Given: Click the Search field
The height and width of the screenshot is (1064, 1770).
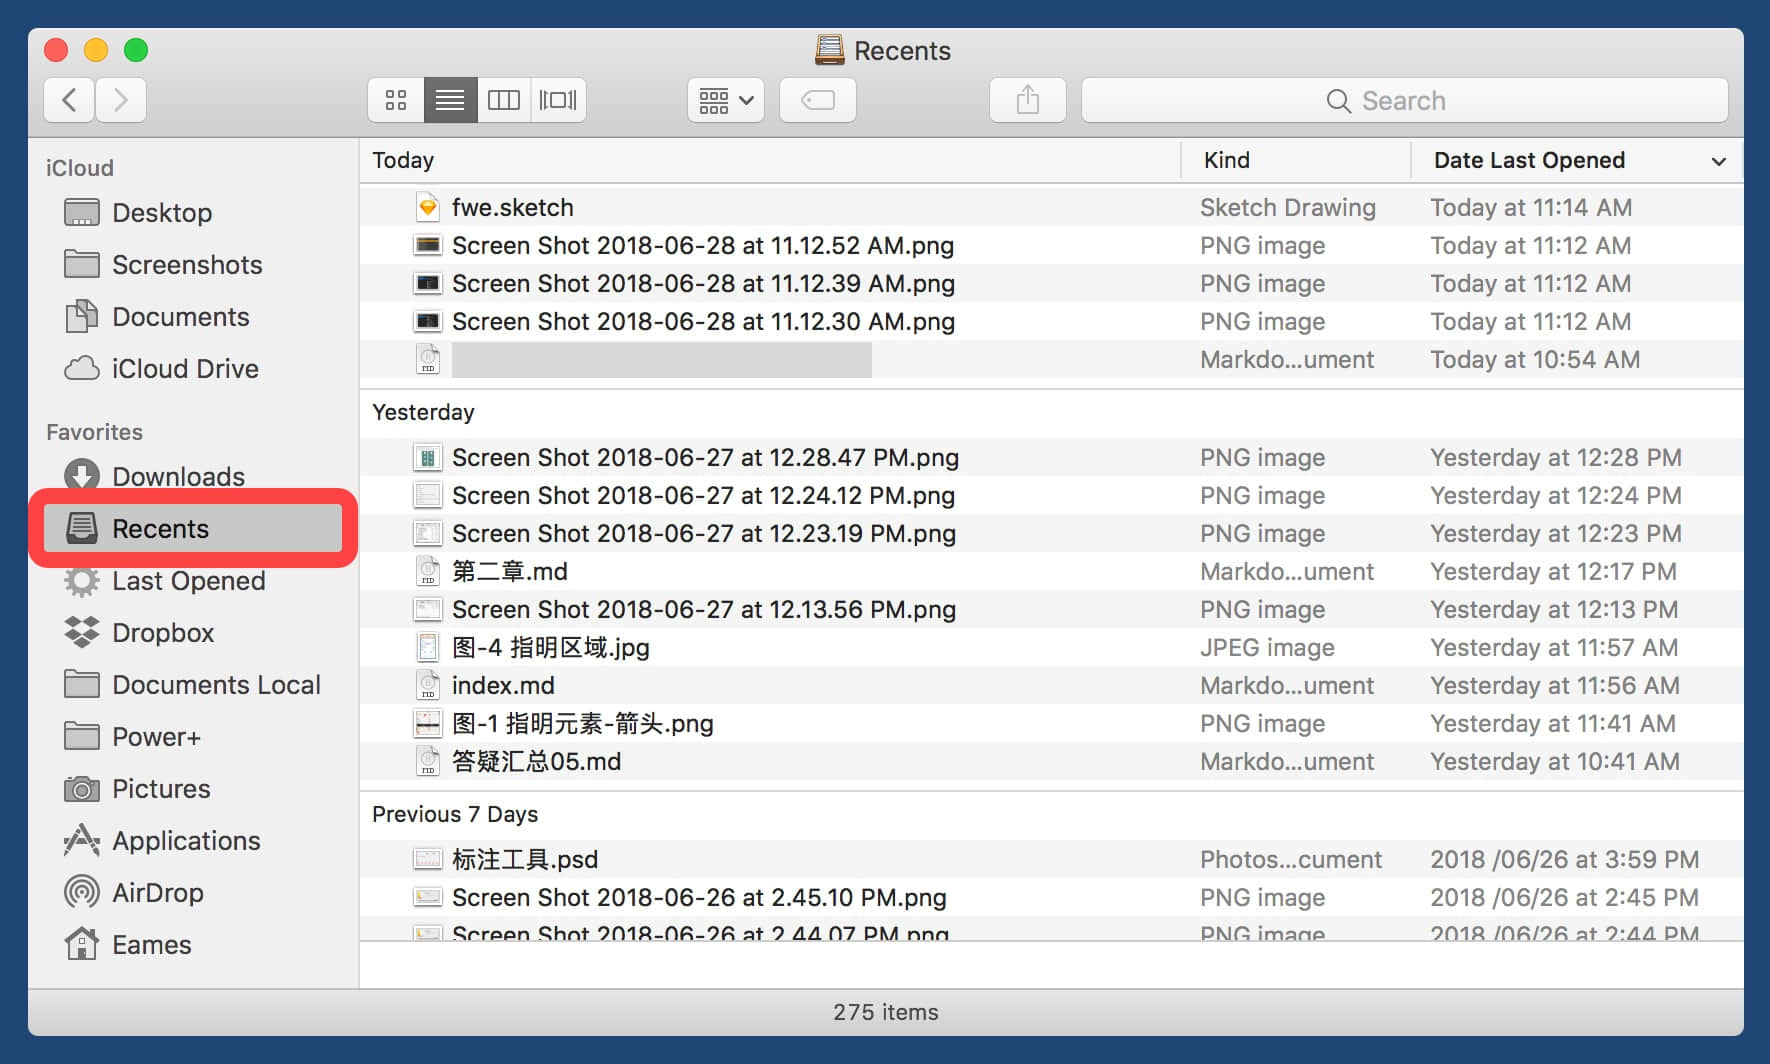Looking at the screenshot, I should point(1404,100).
